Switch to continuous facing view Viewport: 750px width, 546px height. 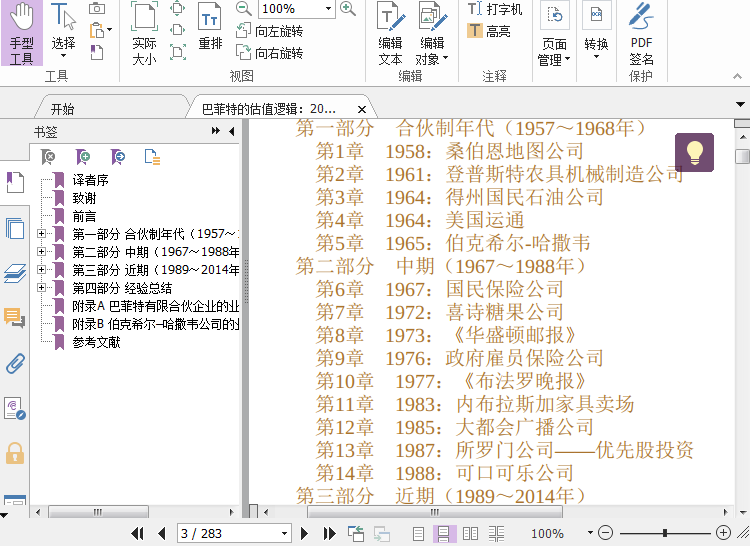496,534
